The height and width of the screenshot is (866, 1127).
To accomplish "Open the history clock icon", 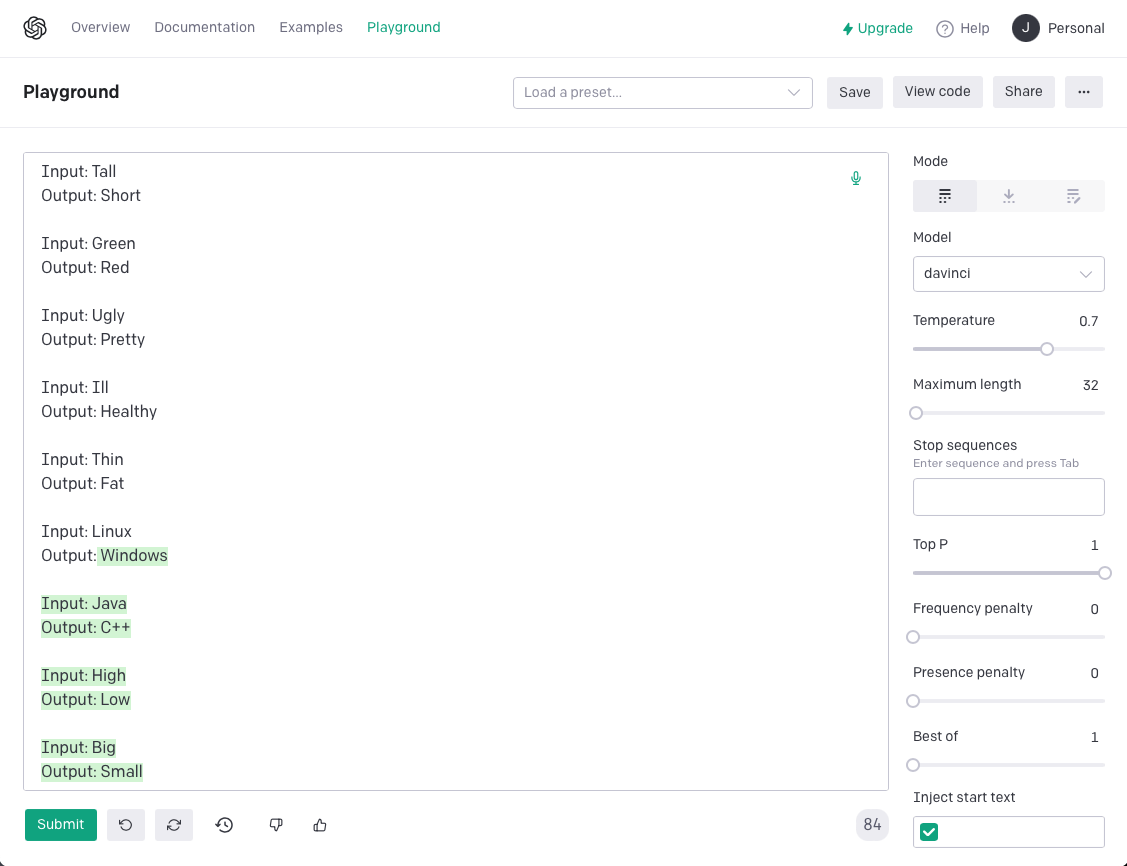I will 225,825.
